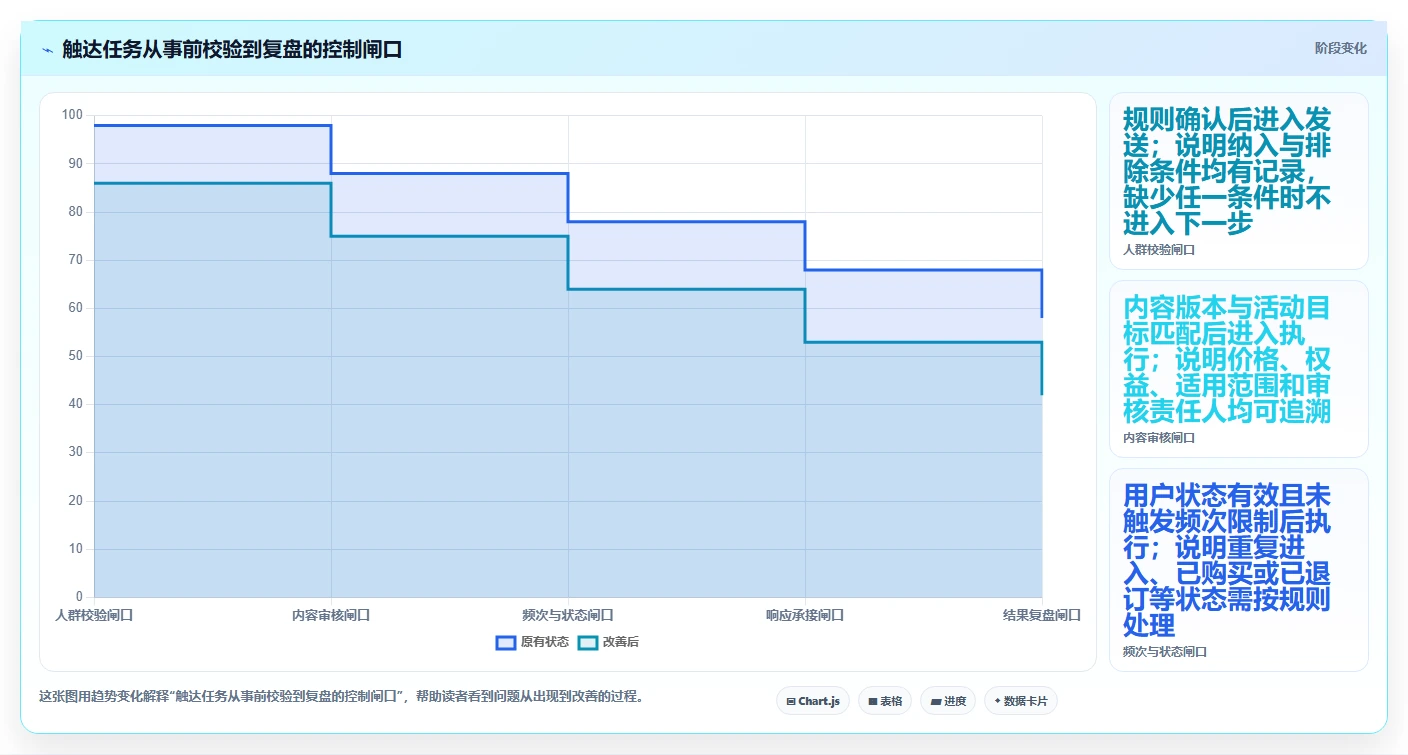The width and height of the screenshot is (1408, 755).
Task: Toggle the 改善后 legend swatch
Action: tap(588, 642)
